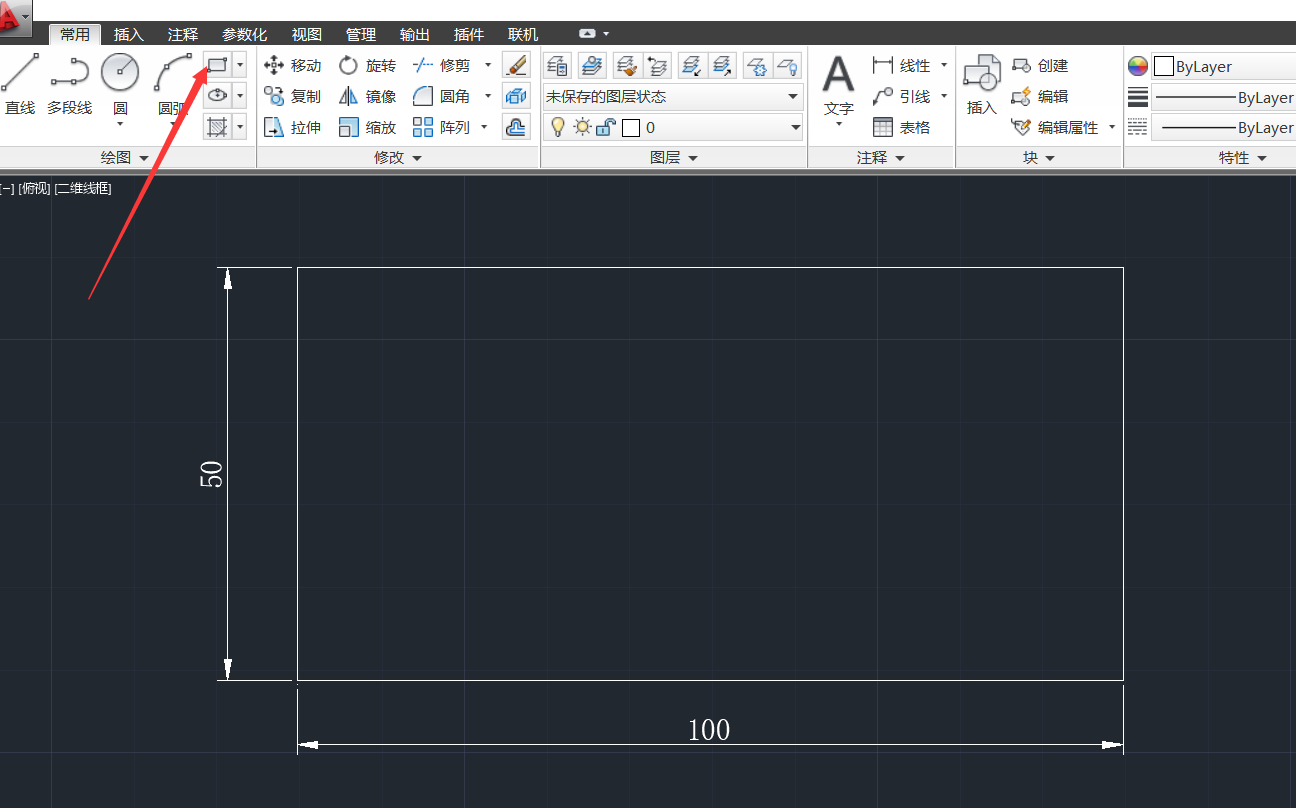The width and height of the screenshot is (1296, 808).
Task: Click the Mirror (镜像) tool
Action: [x=367, y=97]
